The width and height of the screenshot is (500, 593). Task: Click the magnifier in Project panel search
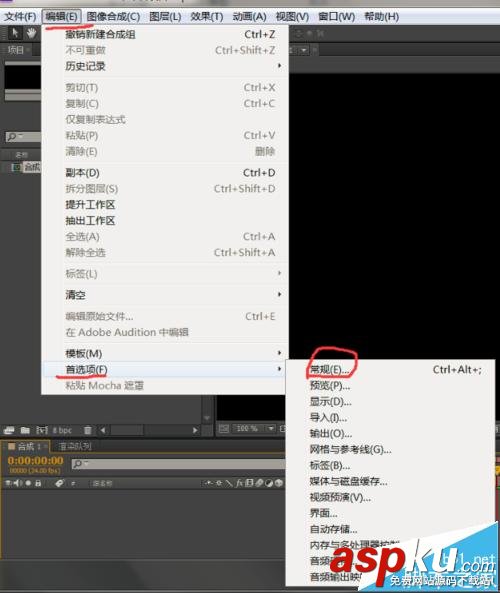coord(12,137)
